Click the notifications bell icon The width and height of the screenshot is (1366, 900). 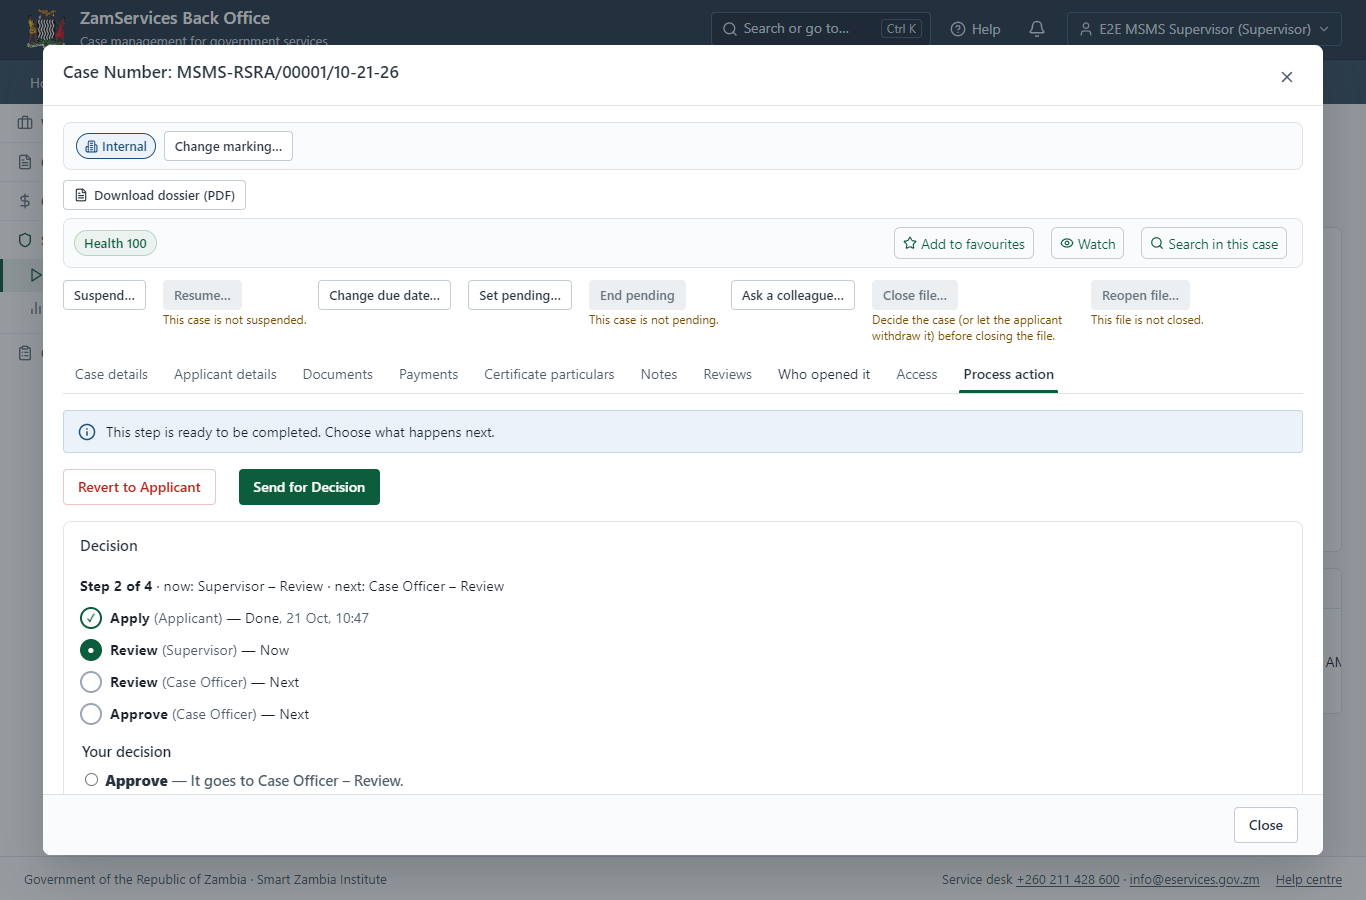tap(1037, 29)
